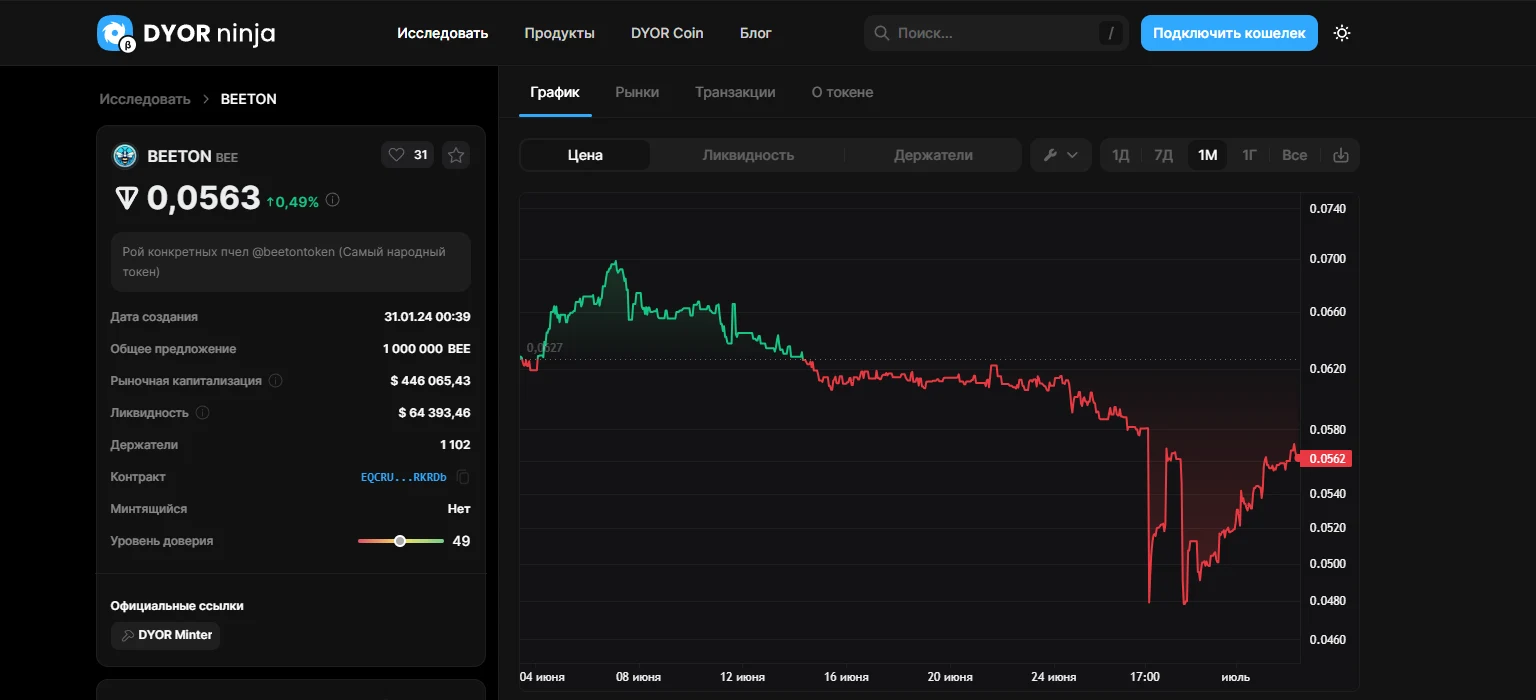Open price change info icon
The image size is (1536, 700).
(x=333, y=200)
